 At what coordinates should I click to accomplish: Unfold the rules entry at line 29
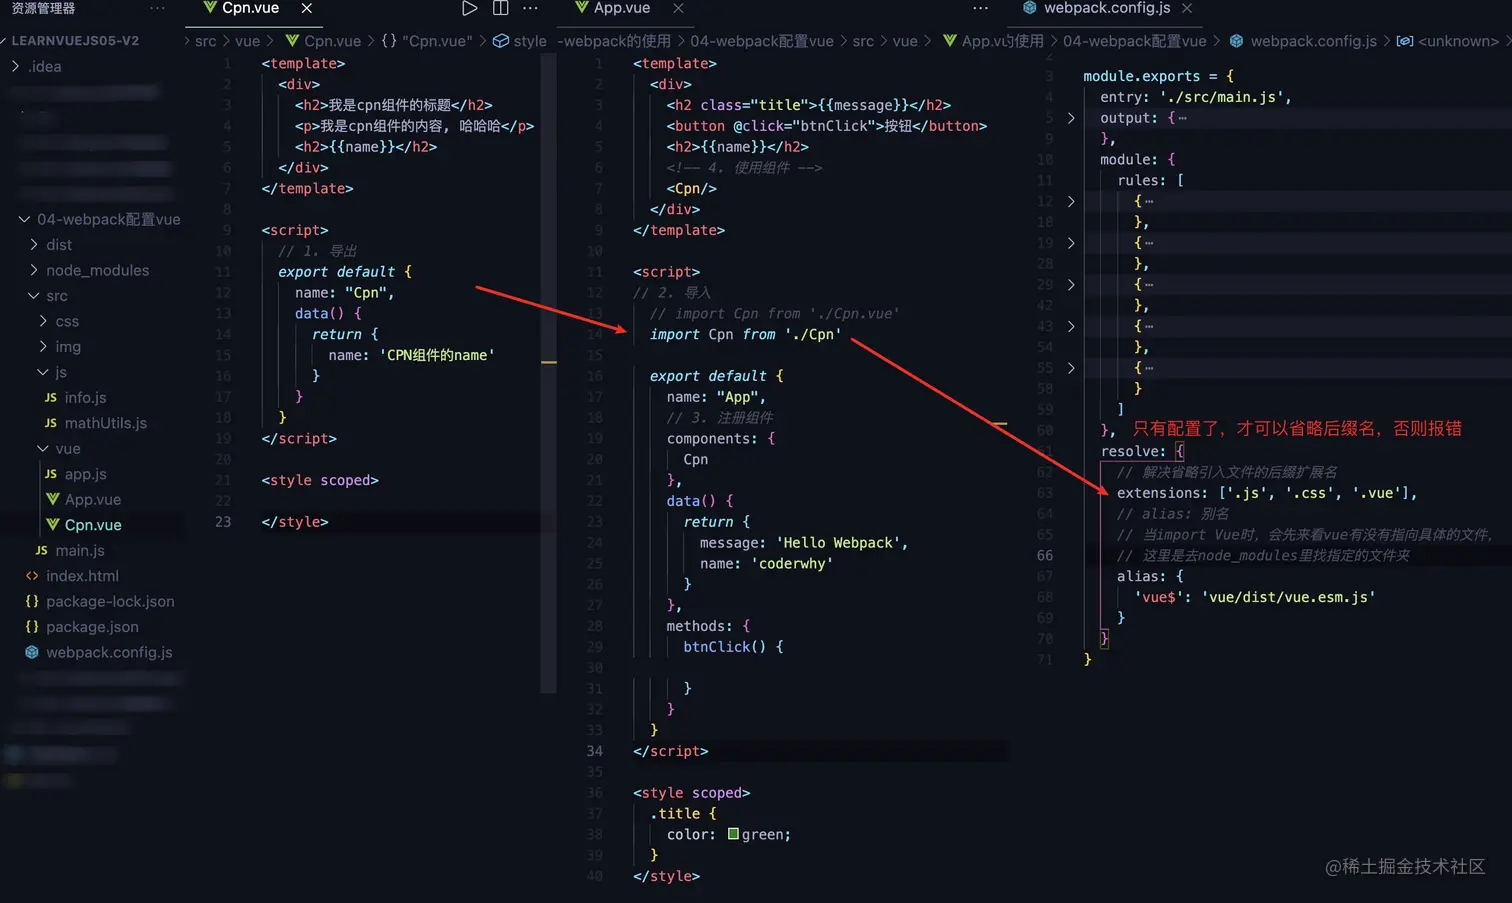(x=1071, y=285)
